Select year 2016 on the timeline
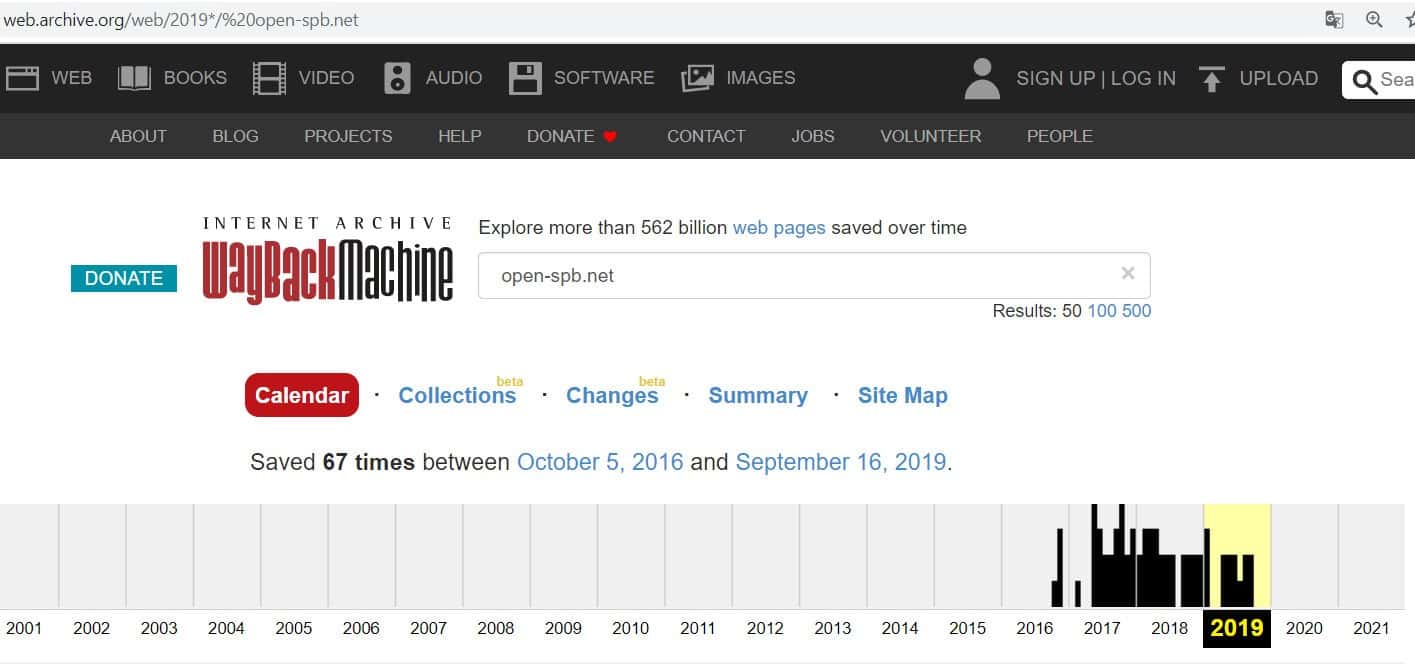 (1035, 628)
